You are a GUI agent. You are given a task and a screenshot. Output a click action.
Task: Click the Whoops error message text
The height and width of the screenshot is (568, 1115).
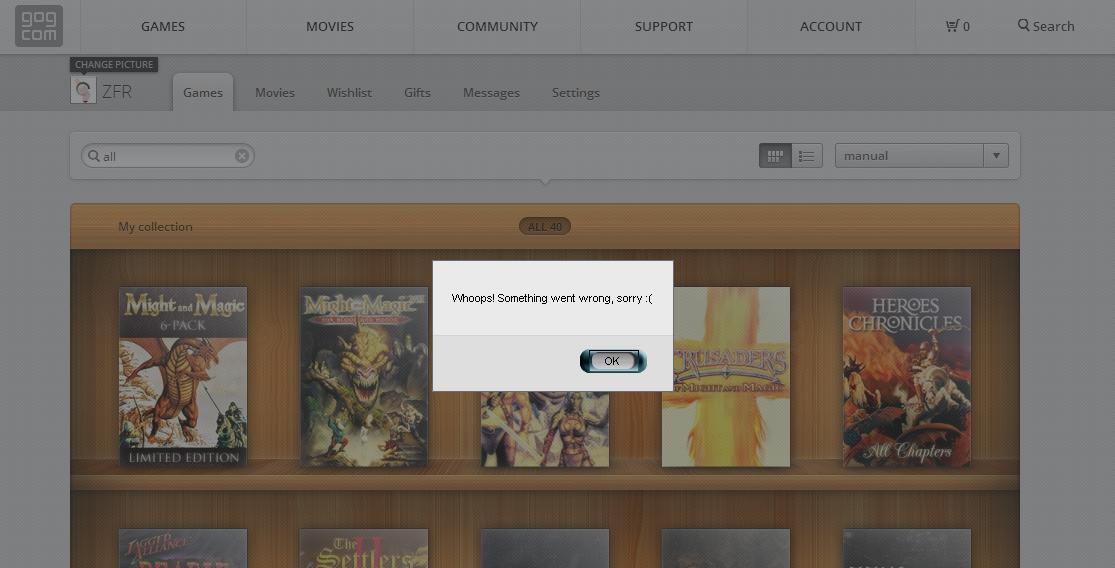[x=552, y=299]
